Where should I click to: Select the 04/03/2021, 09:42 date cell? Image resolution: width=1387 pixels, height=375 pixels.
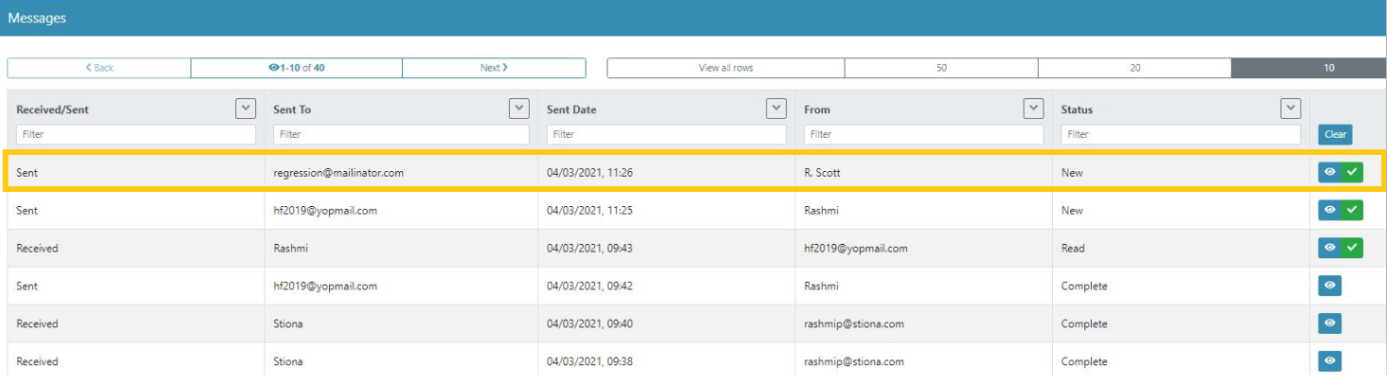coord(666,286)
